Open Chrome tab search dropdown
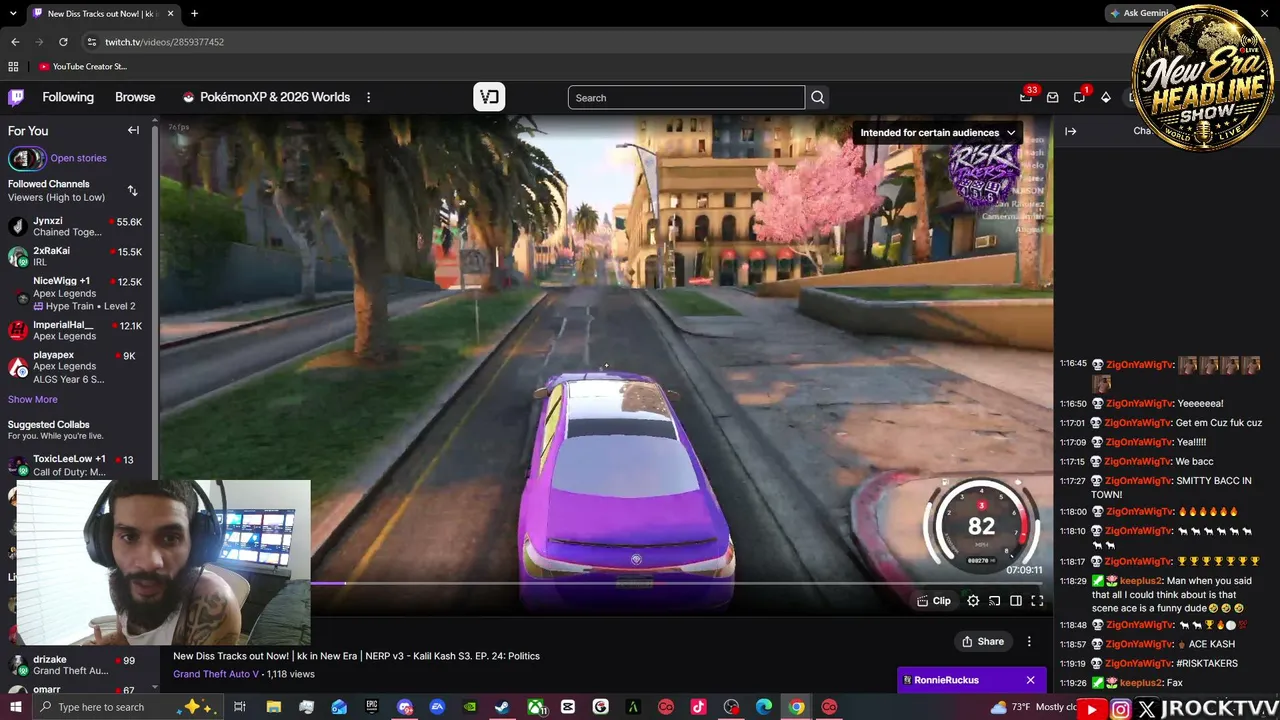This screenshot has width=1280, height=720. pyautogui.click(x=11, y=14)
